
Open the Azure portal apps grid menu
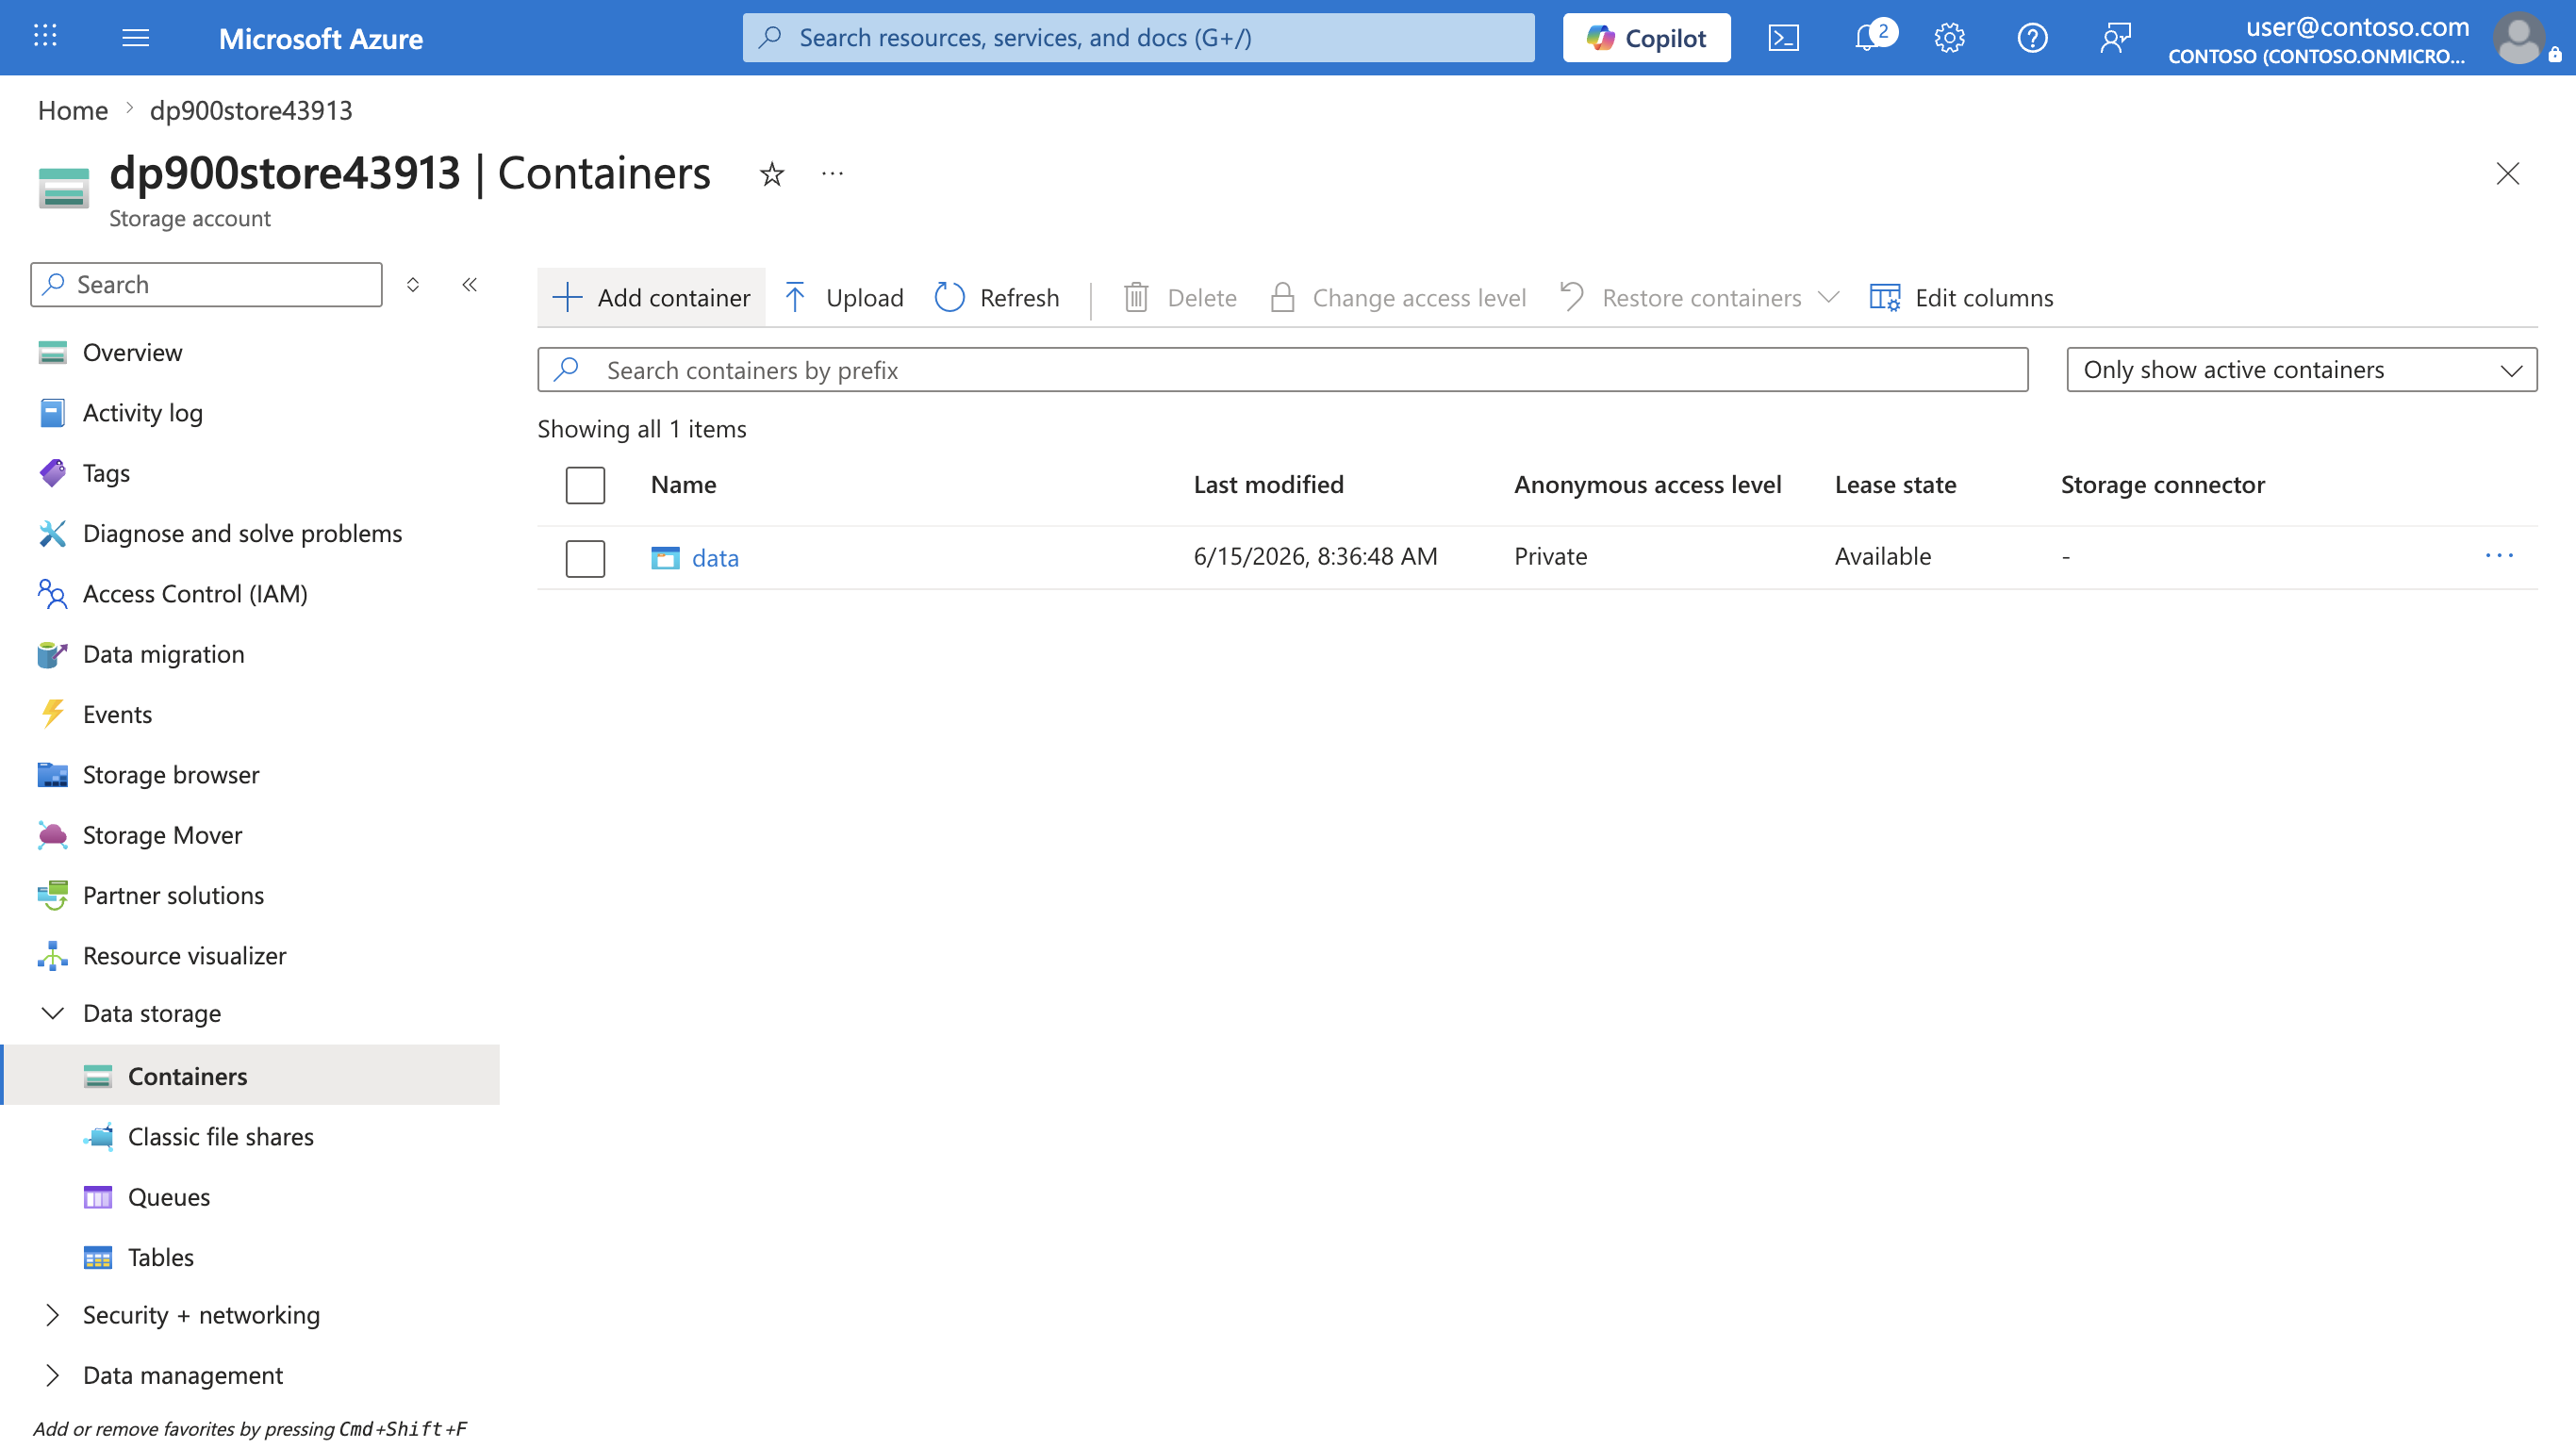45,37
